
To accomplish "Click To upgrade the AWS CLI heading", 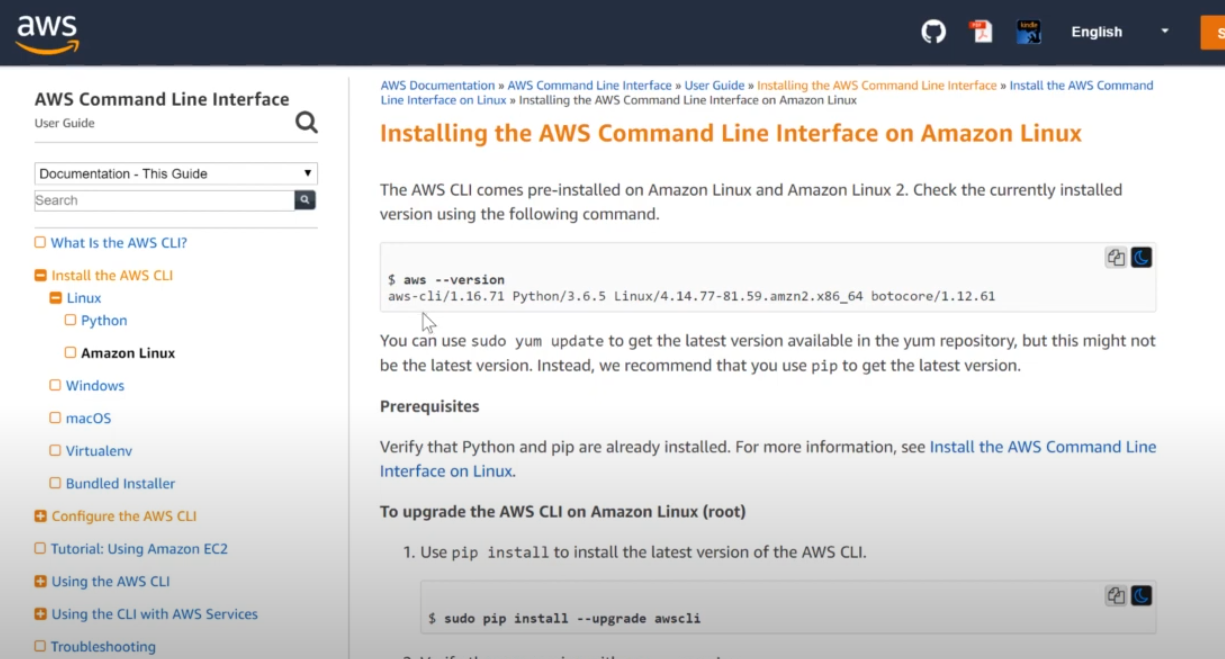I will (563, 512).
